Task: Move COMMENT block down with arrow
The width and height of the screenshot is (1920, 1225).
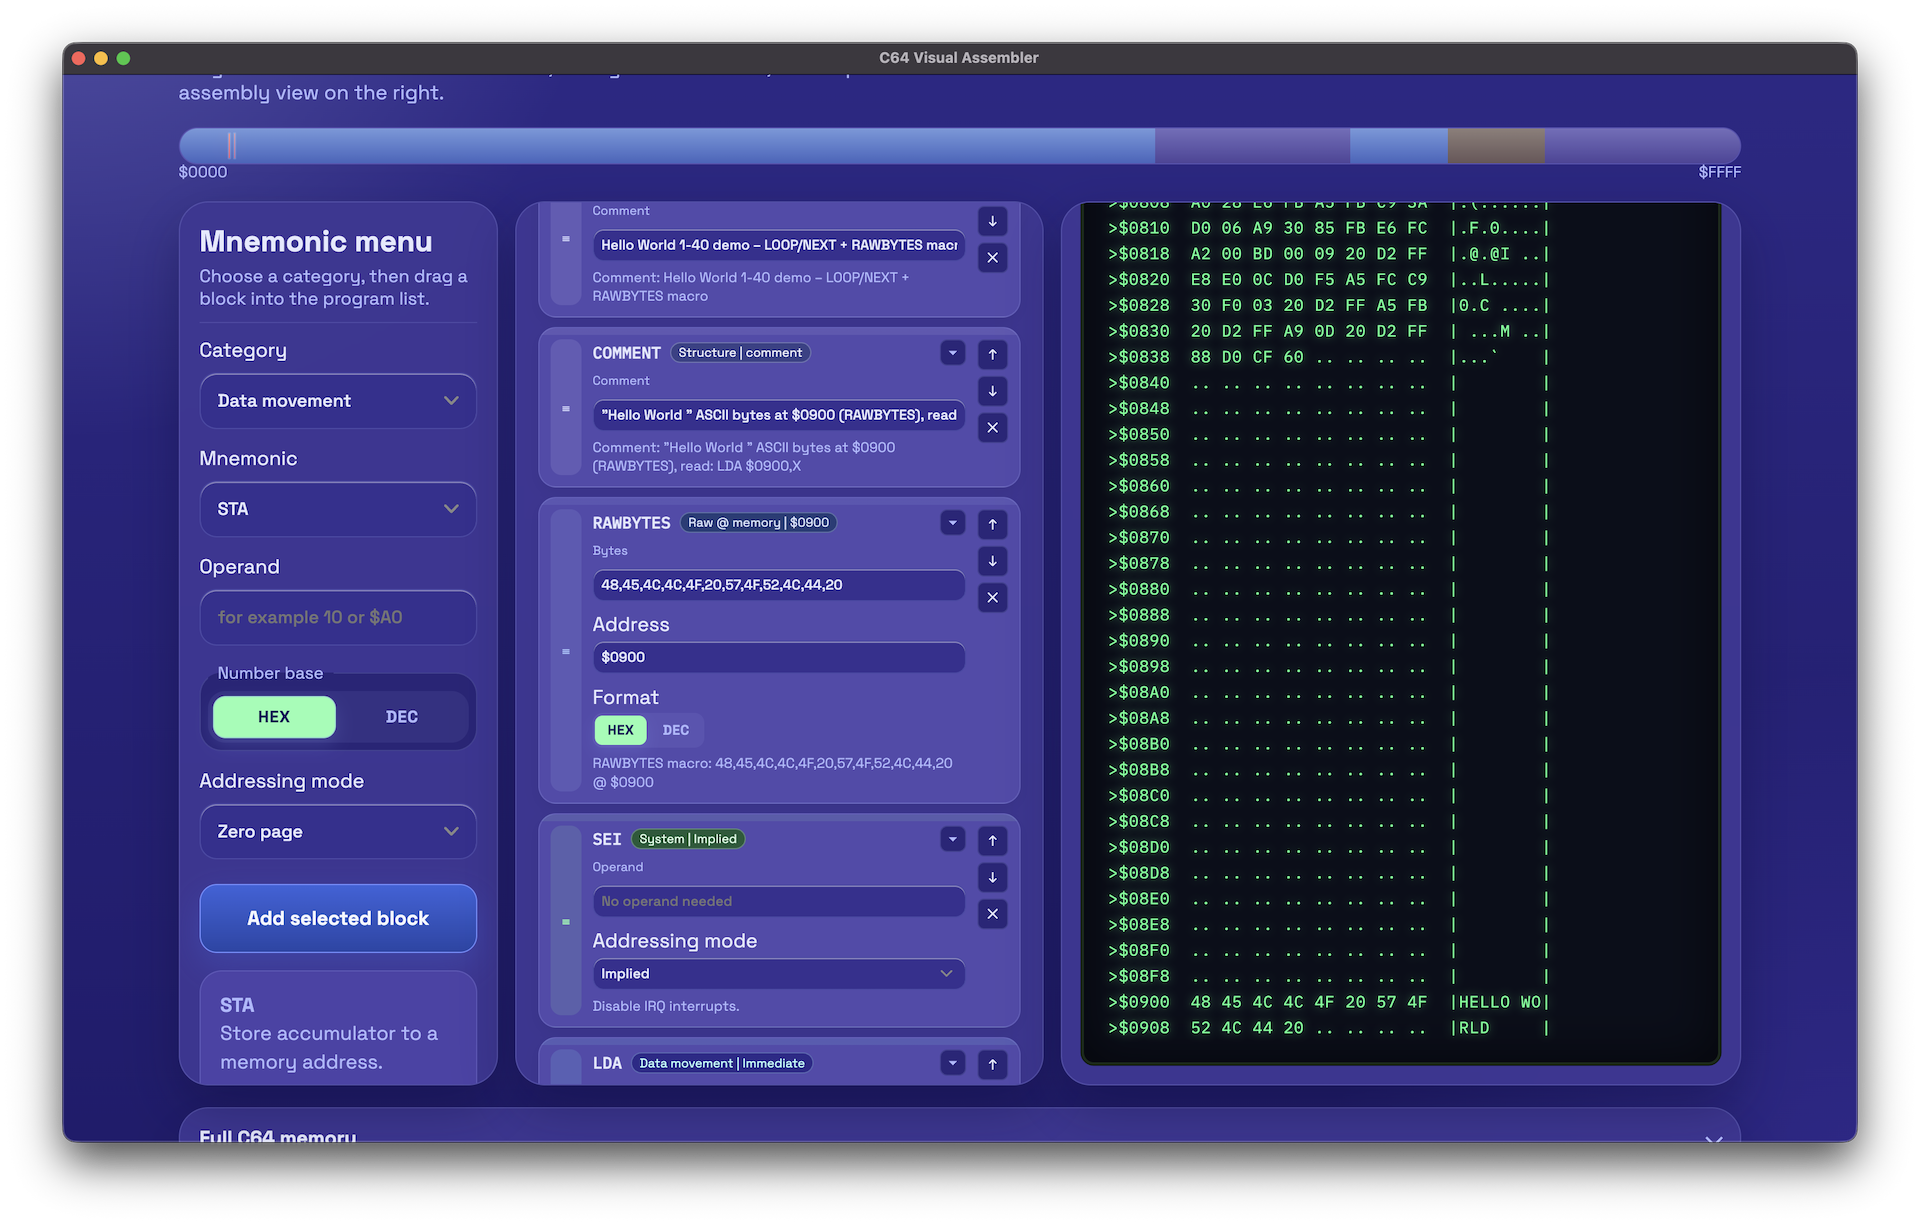Action: pos(992,391)
